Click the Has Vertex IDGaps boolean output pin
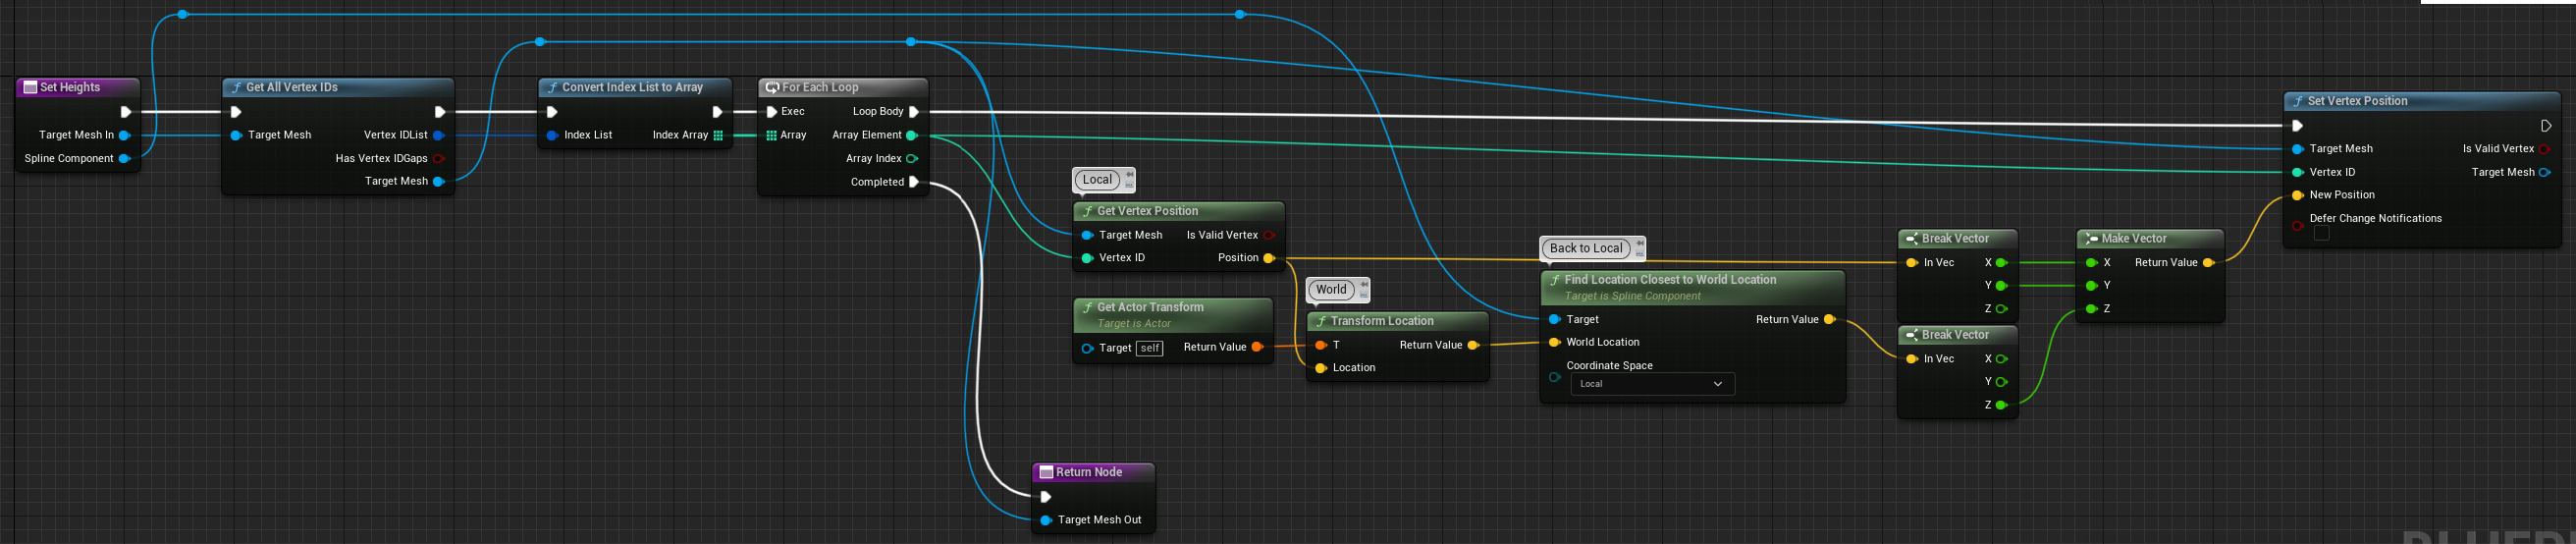The image size is (2576, 544). (438, 159)
